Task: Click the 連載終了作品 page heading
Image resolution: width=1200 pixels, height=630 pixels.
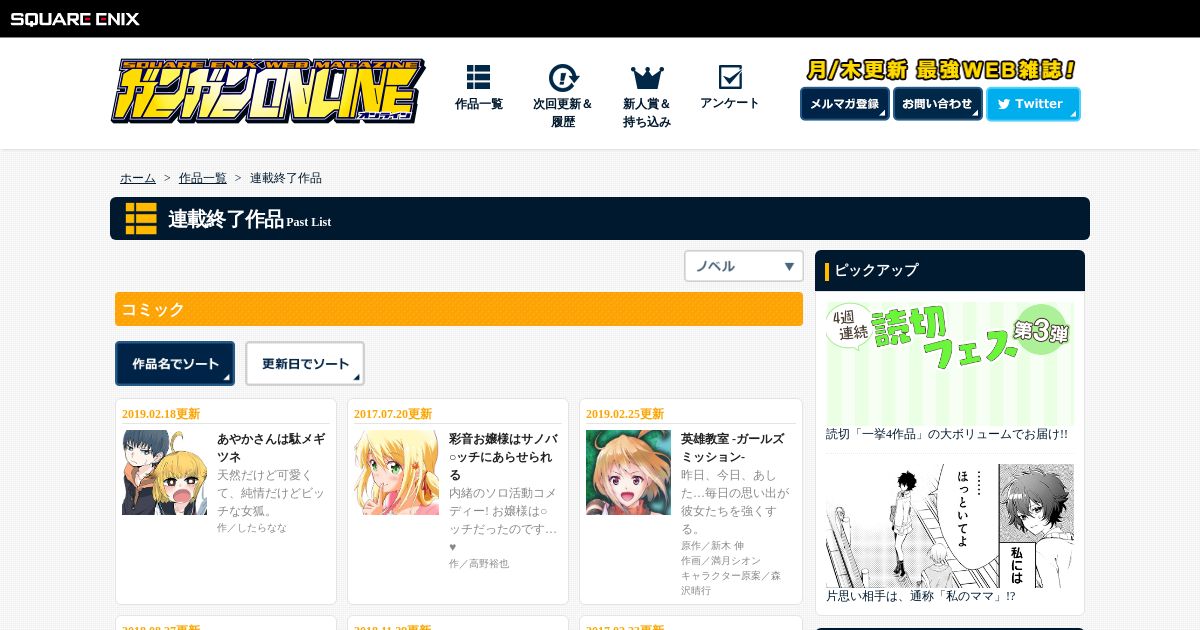Action: pyautogui.click(x=226, y=219)
